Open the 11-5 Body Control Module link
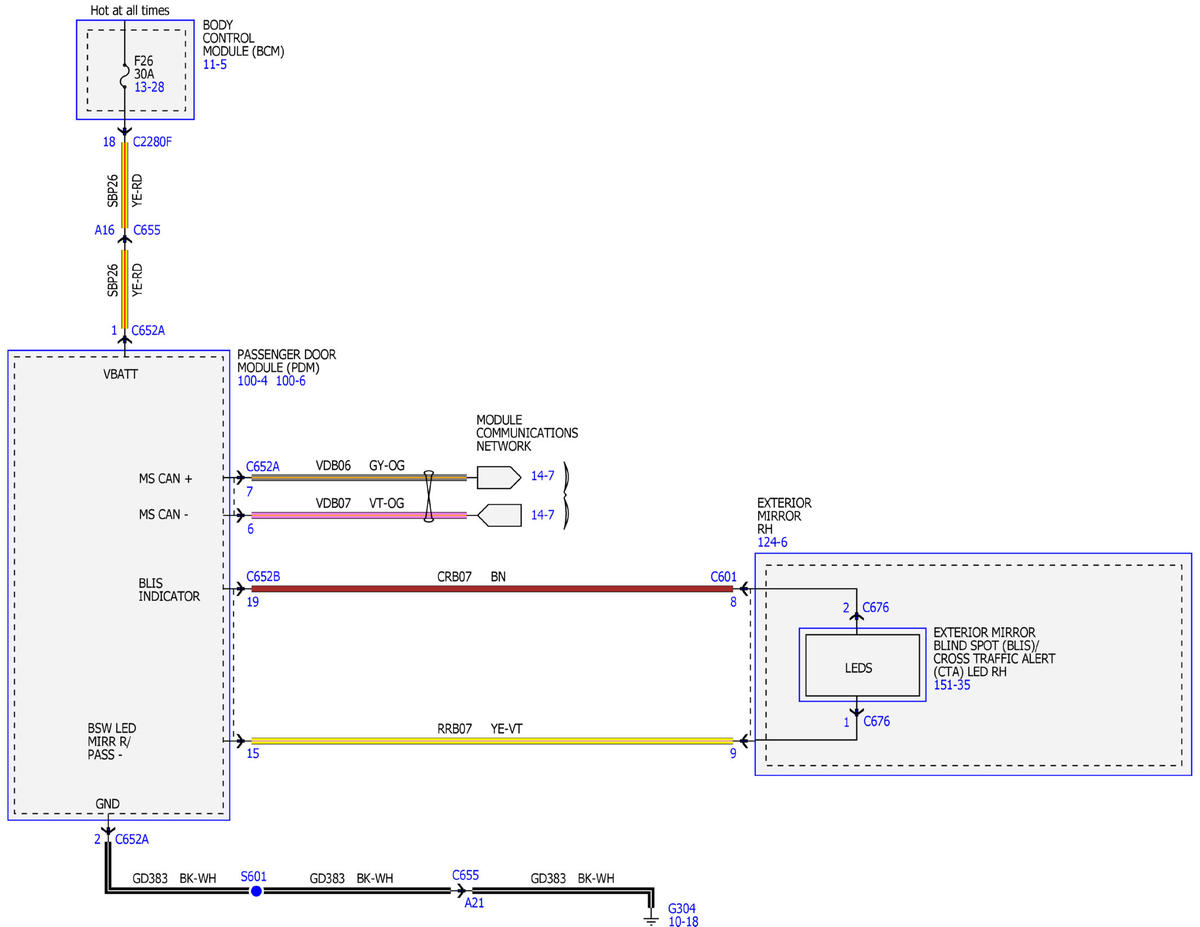Viewport: 1200px width, 927px height. pyautogui.click(x=215, y=65)
